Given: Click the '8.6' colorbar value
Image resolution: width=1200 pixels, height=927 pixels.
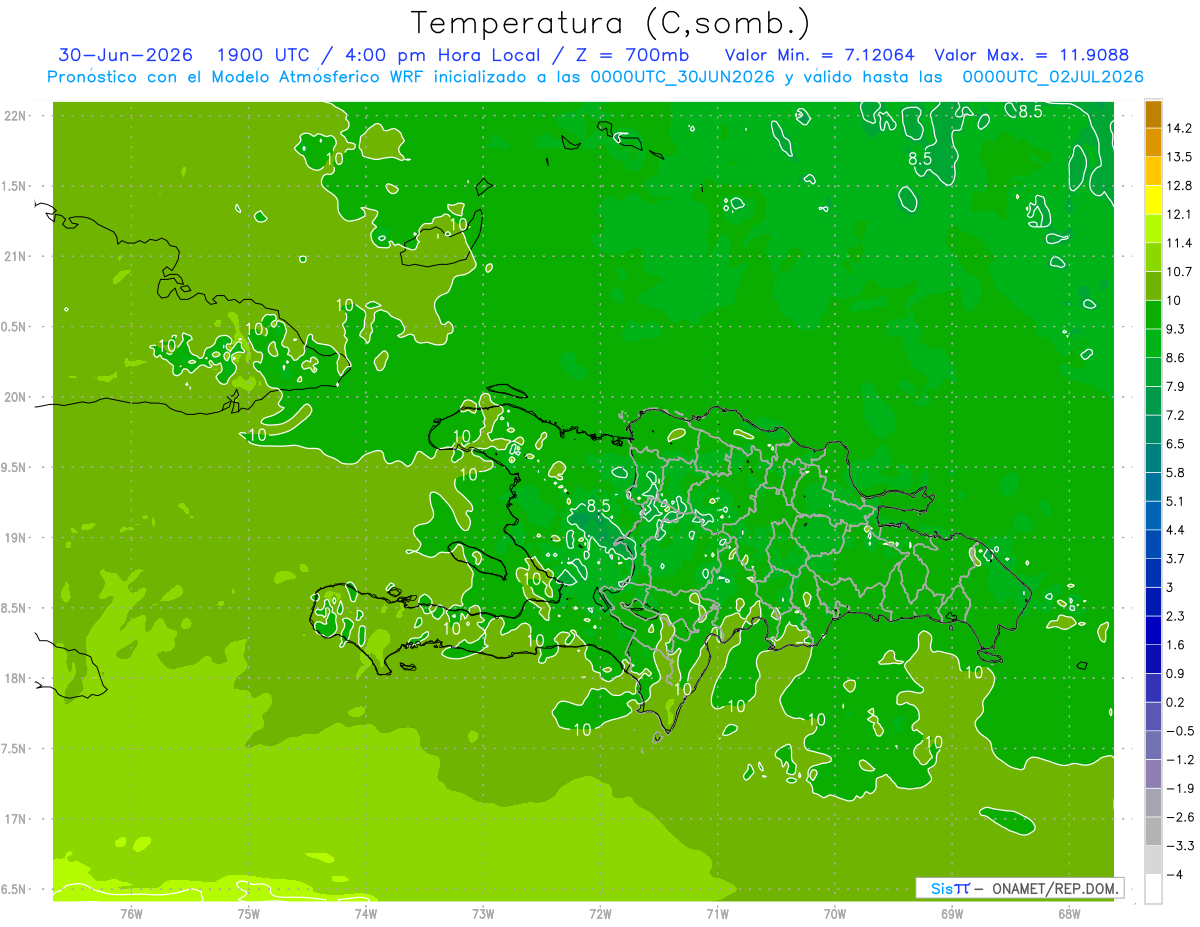Looking at the screenshot, I should 1176,358.
